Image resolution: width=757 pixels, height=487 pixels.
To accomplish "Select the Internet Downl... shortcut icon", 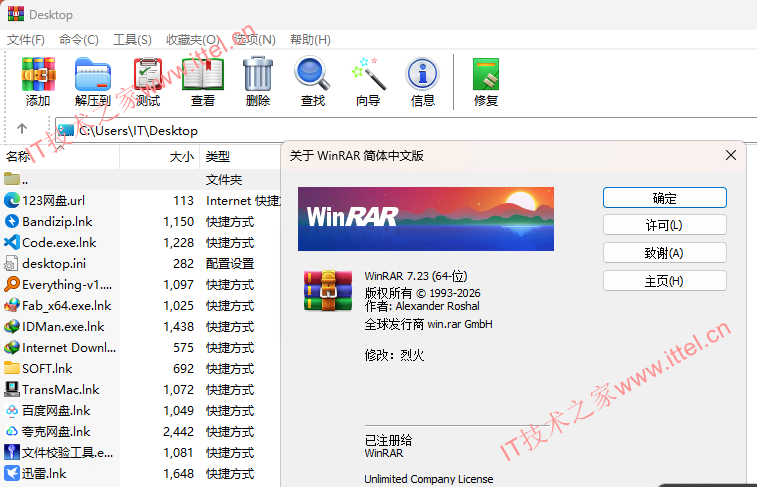I will point(12,348).
